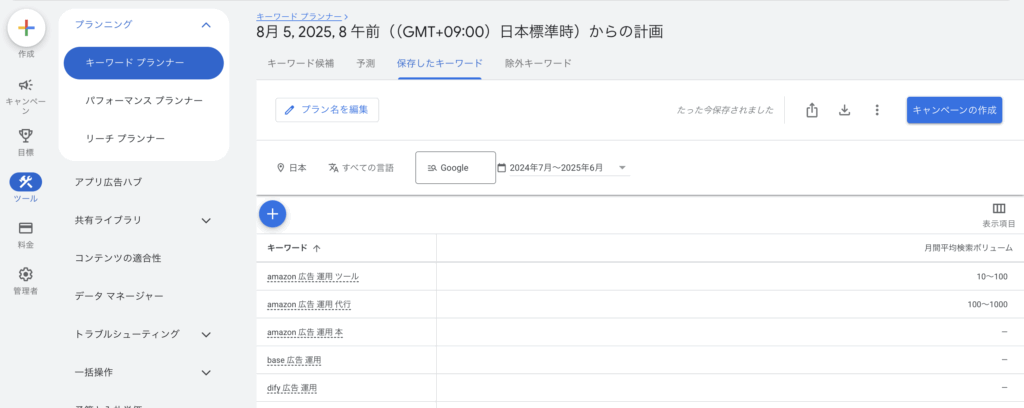1024x408 pixels.
Task: Open the Campaigns megaphone icon
Action: [26, 86]
